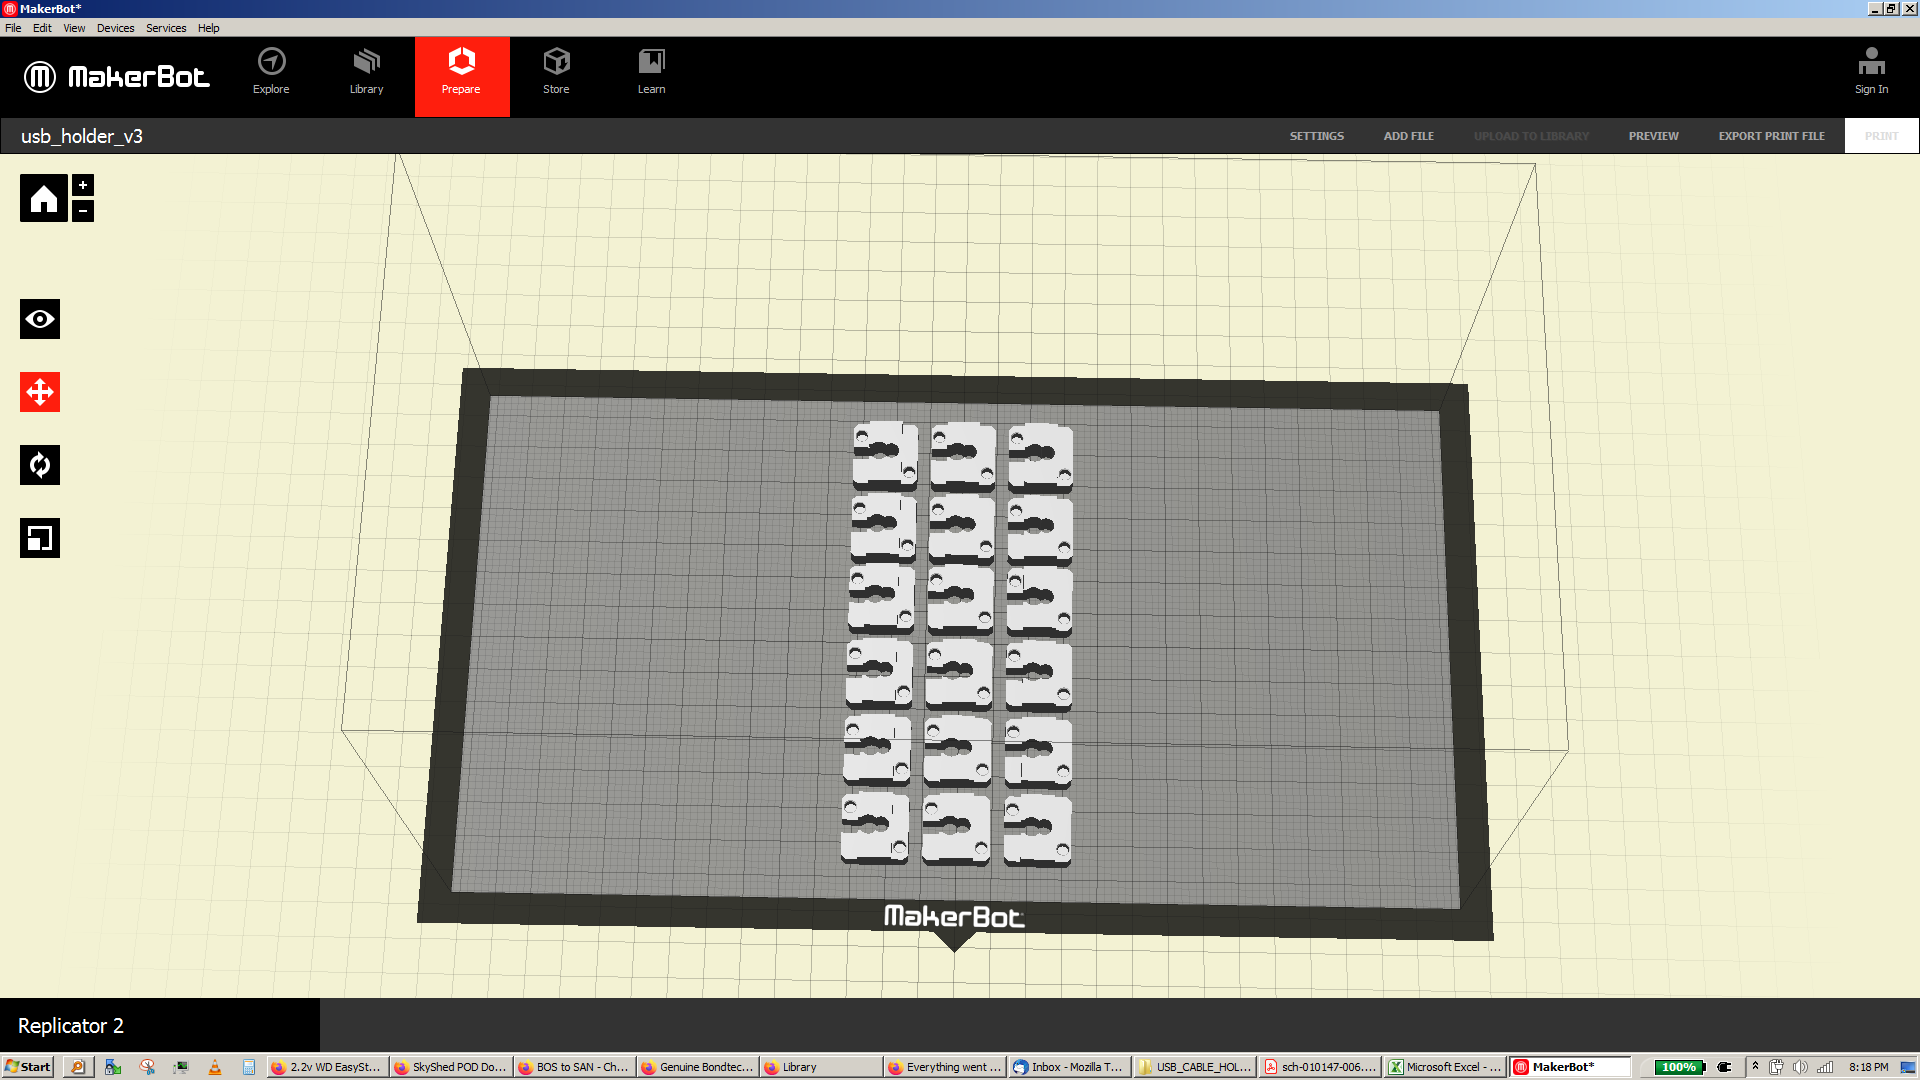Click the show desktop tray icon
1920x1080 pixels.
tap(1908, 1067)
